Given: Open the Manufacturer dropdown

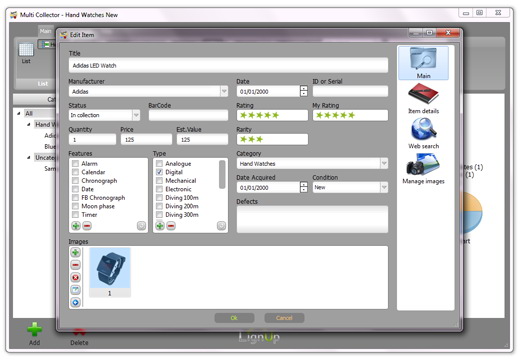Looking at the screenshot, I should coord(224,91).
